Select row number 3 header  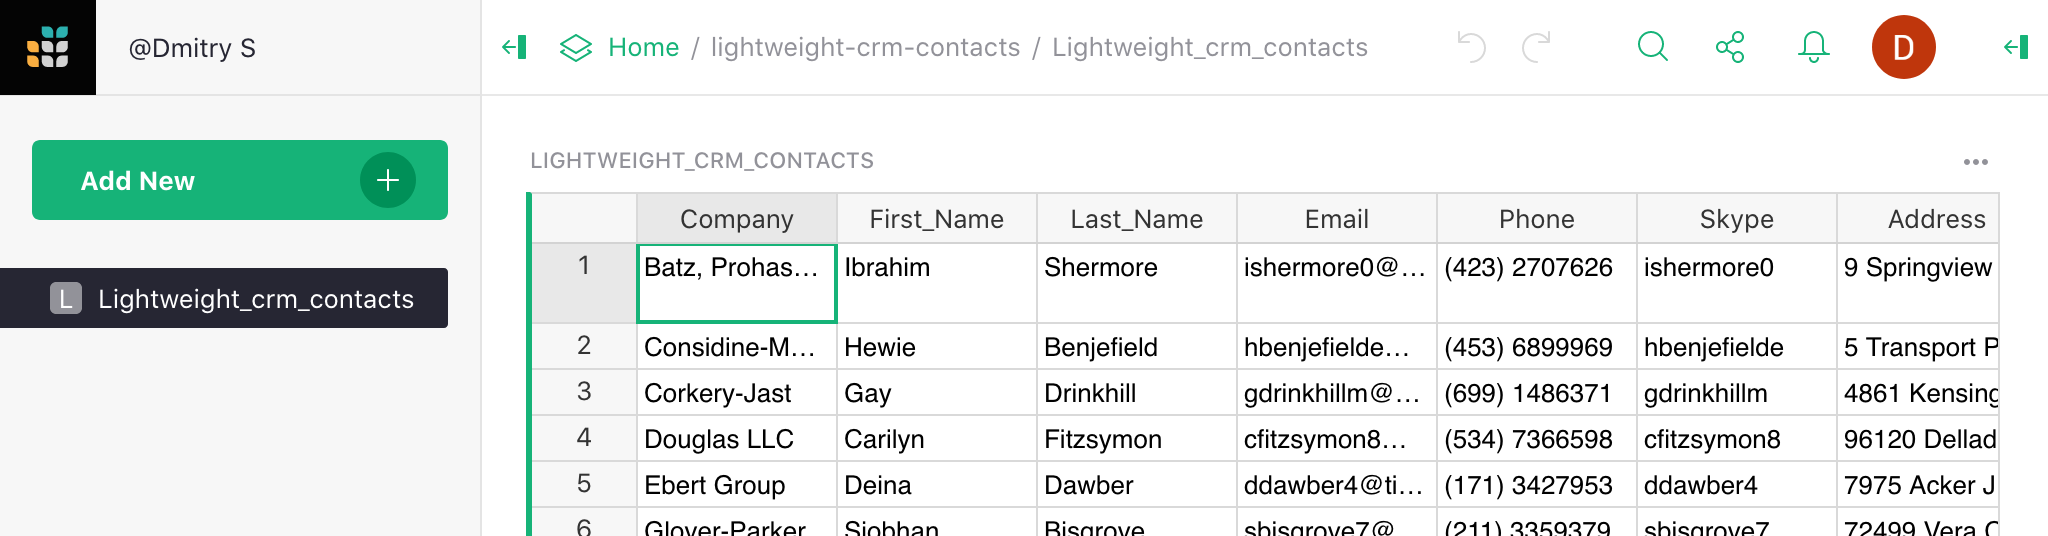pos(584,392)
